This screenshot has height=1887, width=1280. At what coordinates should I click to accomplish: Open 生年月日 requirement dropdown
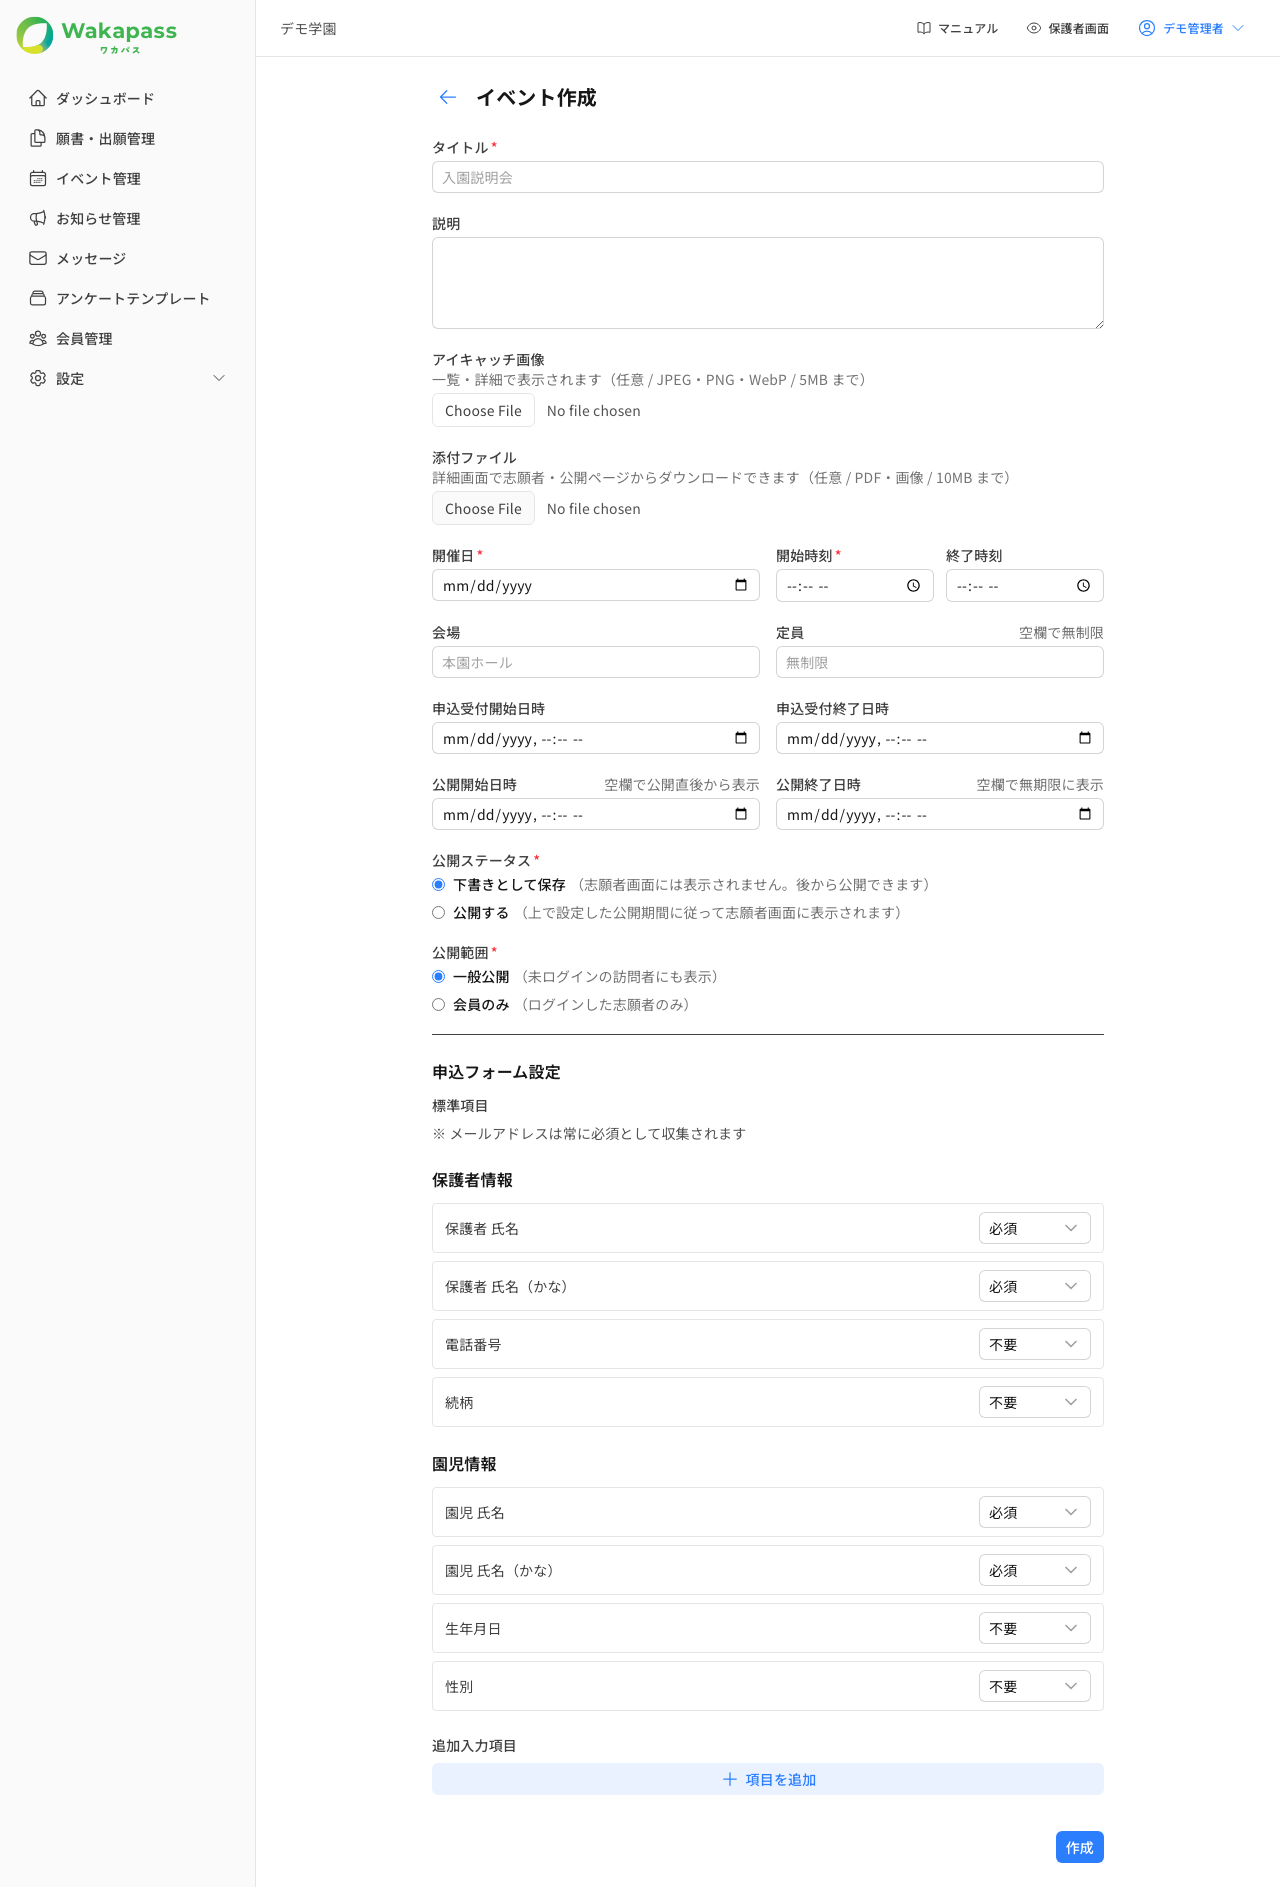click(x=1034, y=1628)
